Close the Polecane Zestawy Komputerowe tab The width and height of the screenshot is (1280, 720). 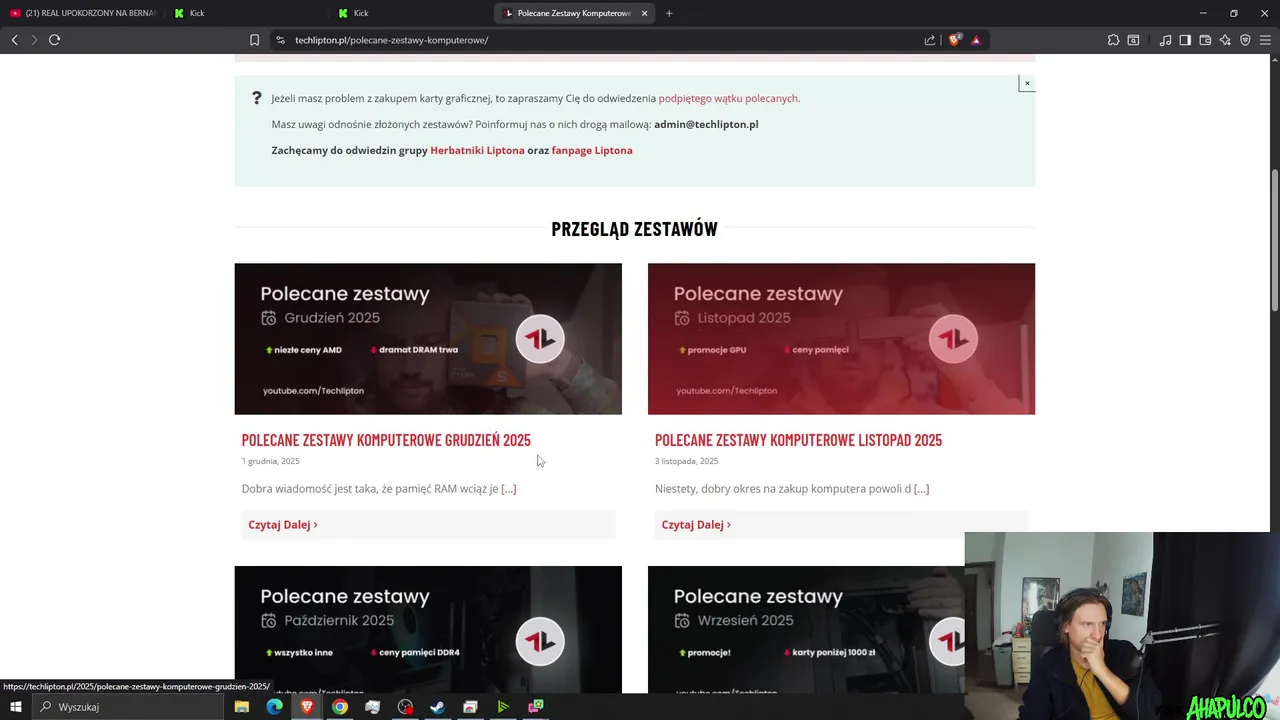[x=644, y=13]
